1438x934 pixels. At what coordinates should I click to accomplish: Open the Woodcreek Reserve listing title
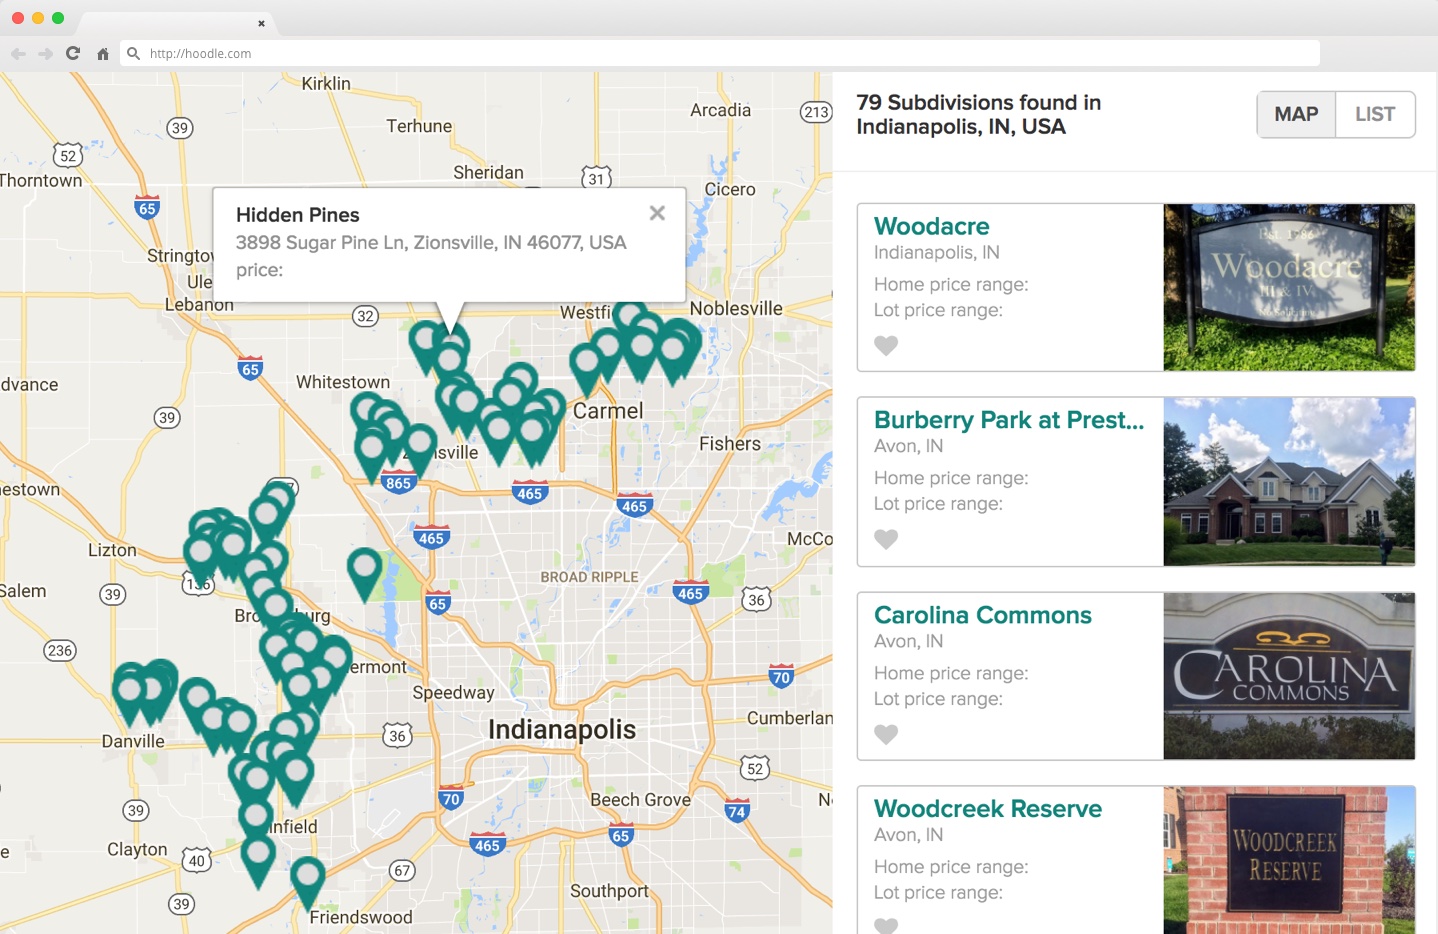pyautogui.click(x=987, y=809)
